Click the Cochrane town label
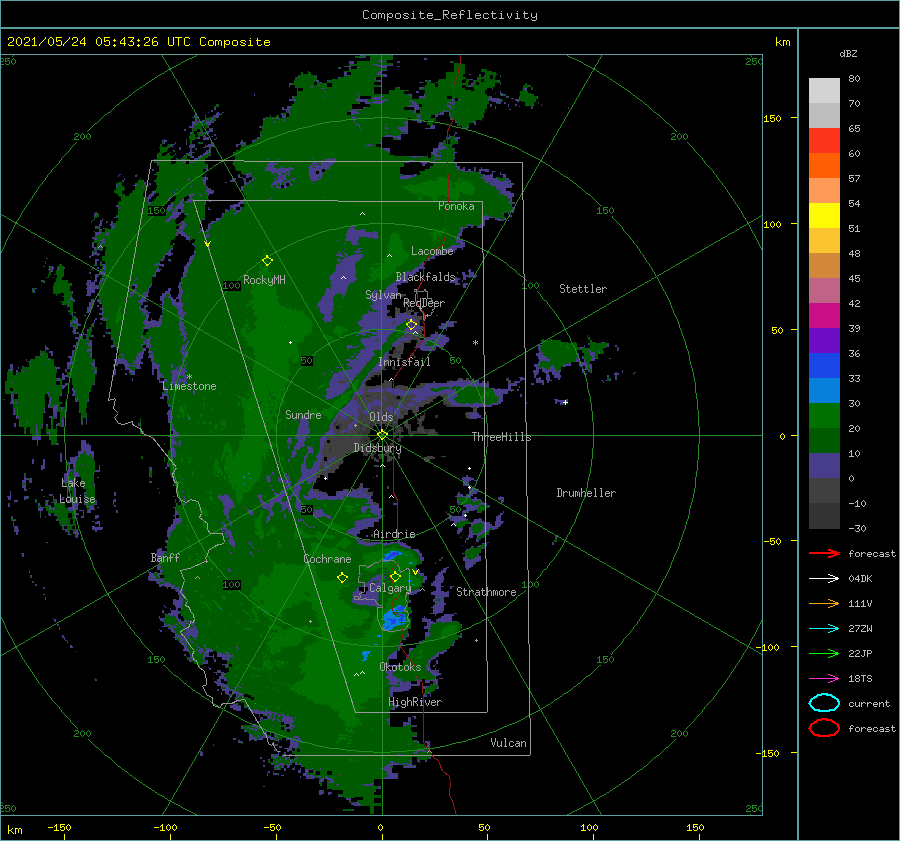900x841 pixels. (327, 559)
